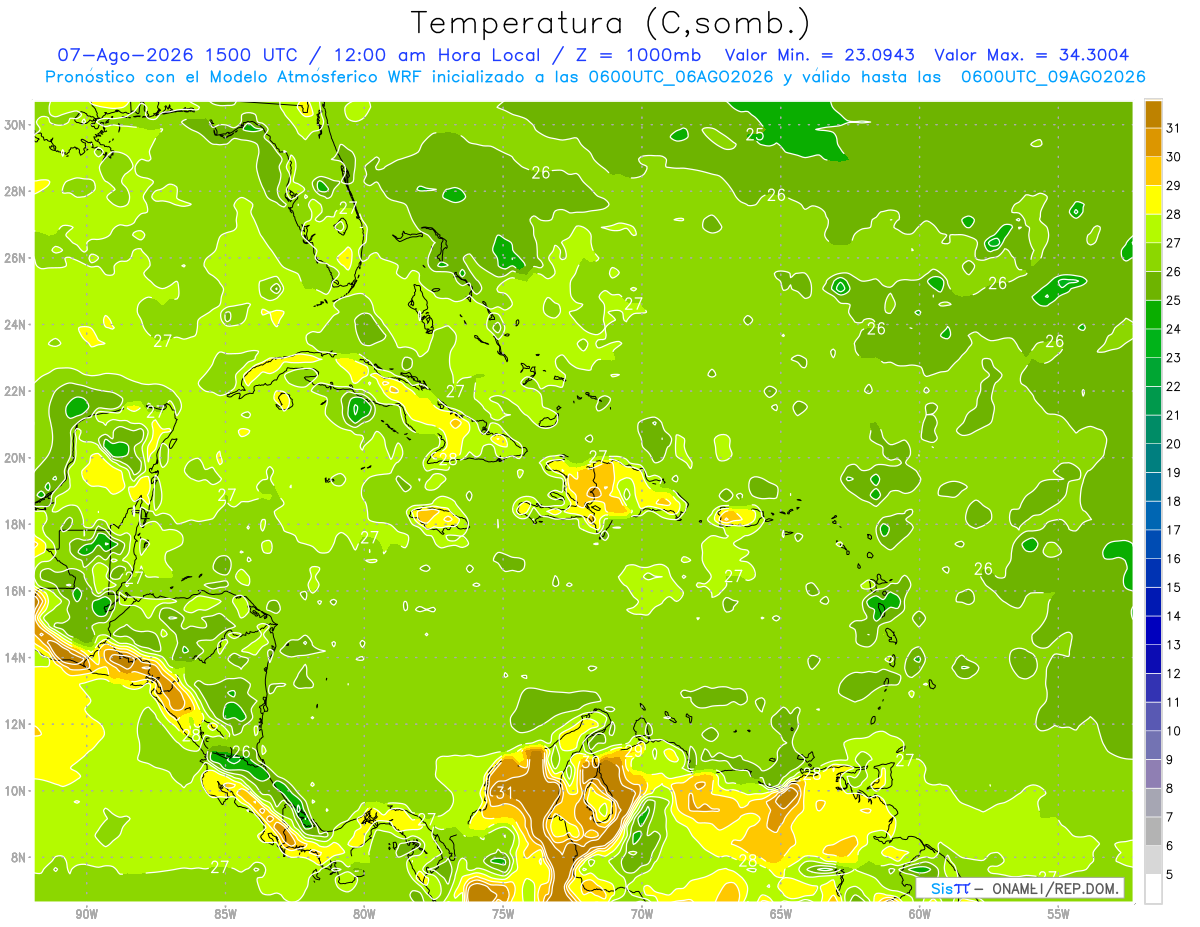The height and width of the screenshot is (927, 1200).
Task: Pick the gray legend swatch between 6 and 7
Action: pos(1153,831)
